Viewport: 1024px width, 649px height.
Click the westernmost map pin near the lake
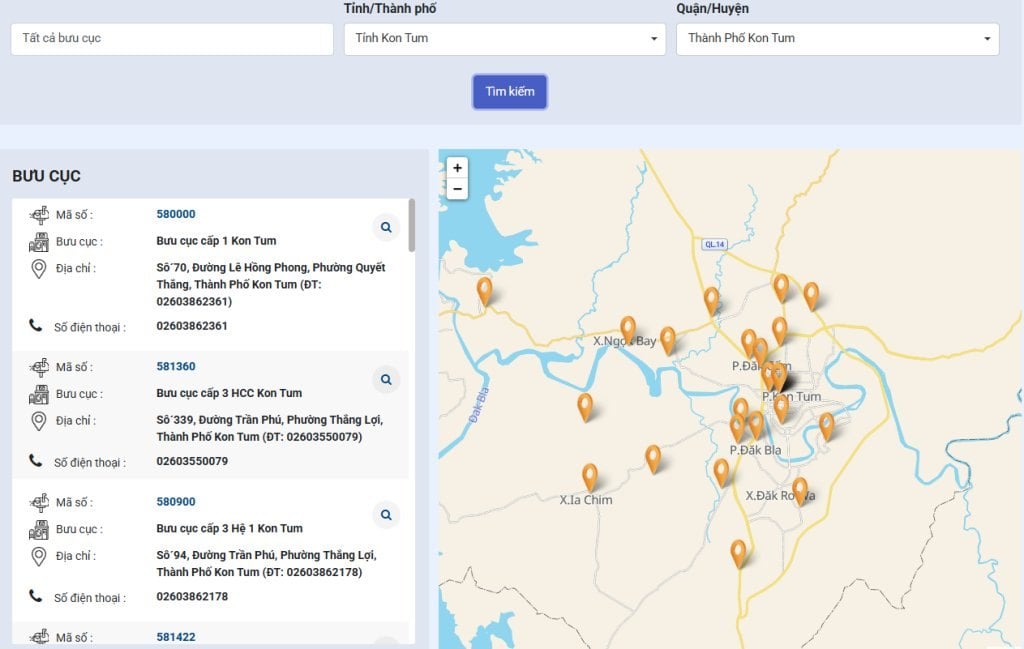tap(485, 290)
